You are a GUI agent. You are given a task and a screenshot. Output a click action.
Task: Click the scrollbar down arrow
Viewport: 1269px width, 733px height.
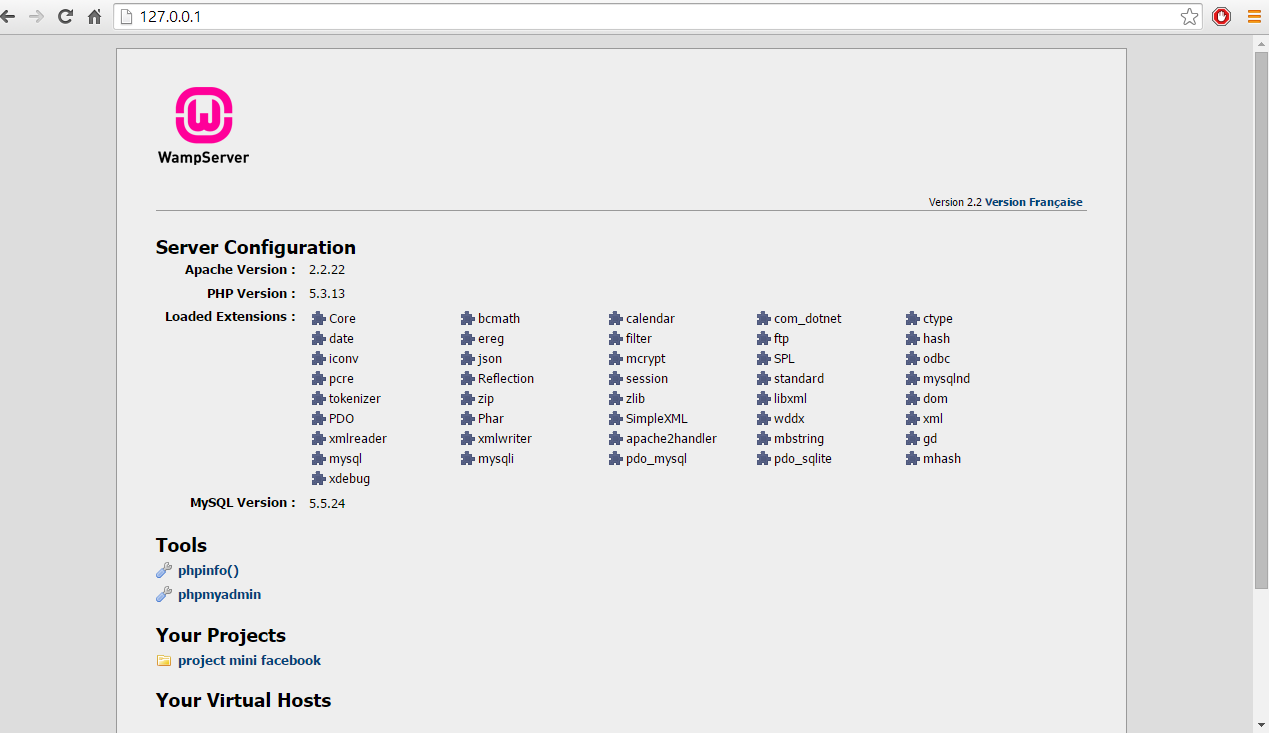tap(1261, 724)
